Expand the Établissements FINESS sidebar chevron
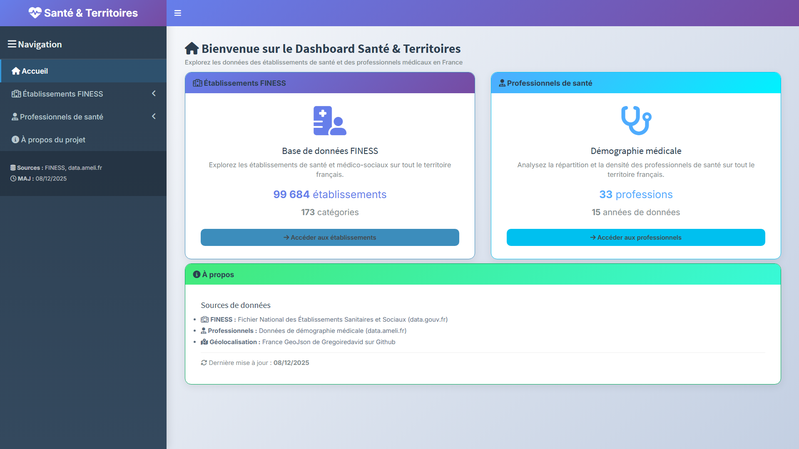 153,94
